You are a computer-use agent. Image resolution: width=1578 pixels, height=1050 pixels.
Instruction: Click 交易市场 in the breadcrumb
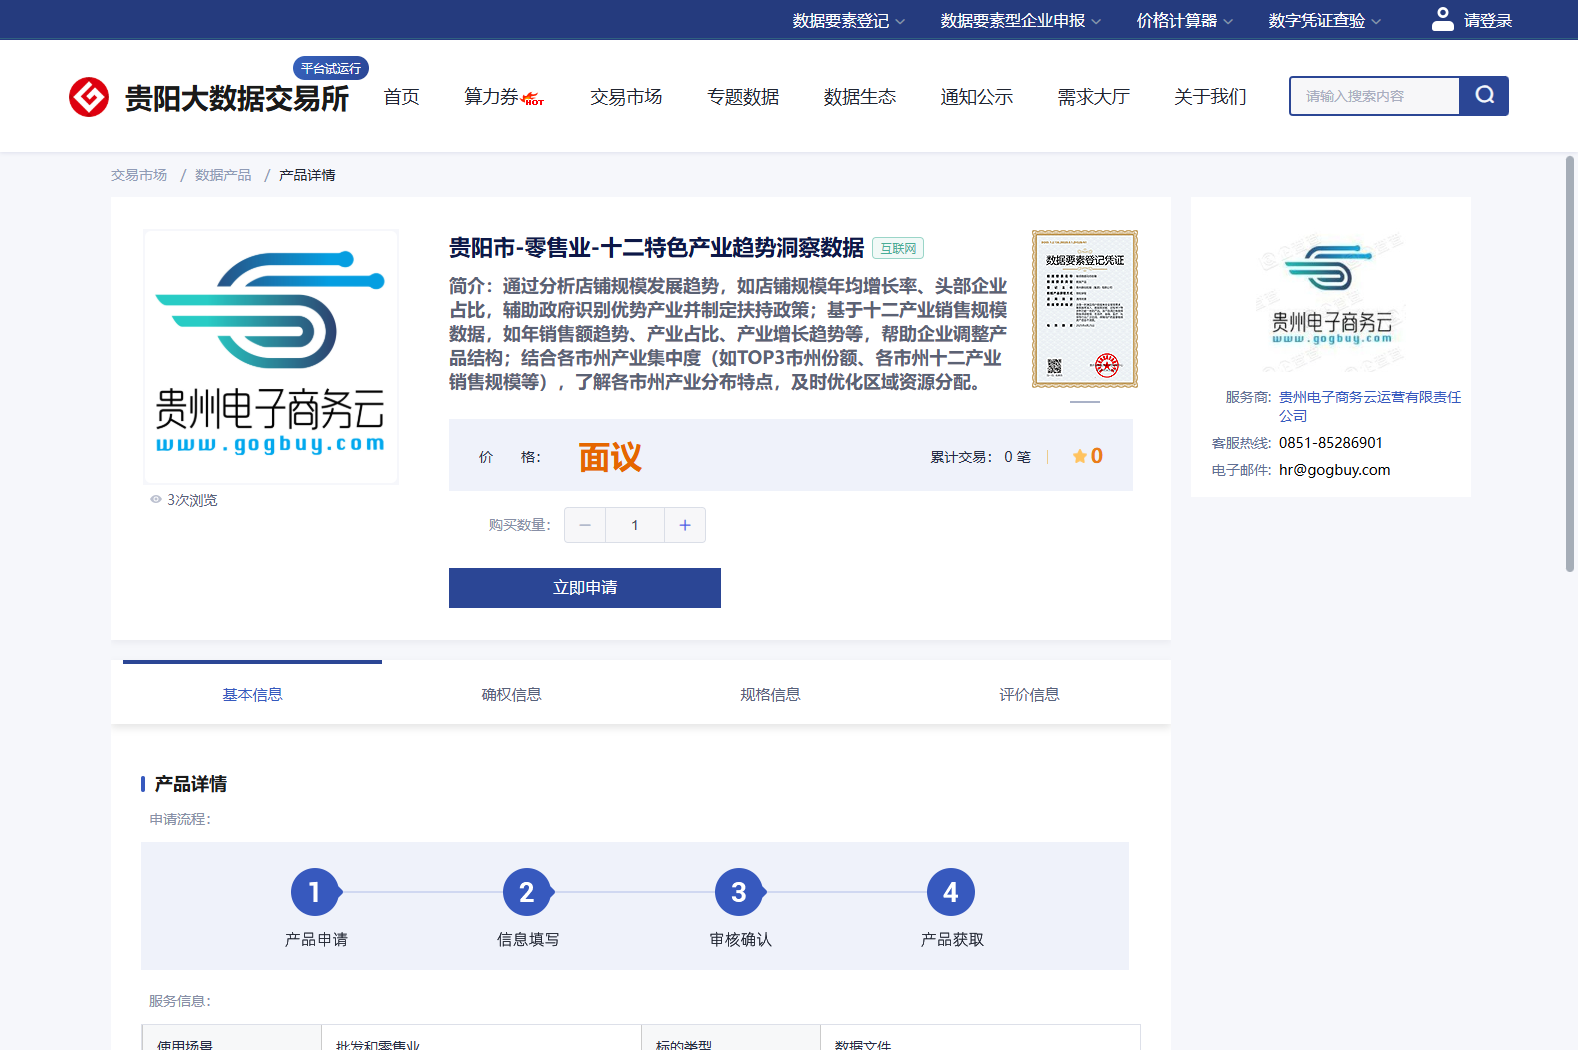tap(139, 175)
